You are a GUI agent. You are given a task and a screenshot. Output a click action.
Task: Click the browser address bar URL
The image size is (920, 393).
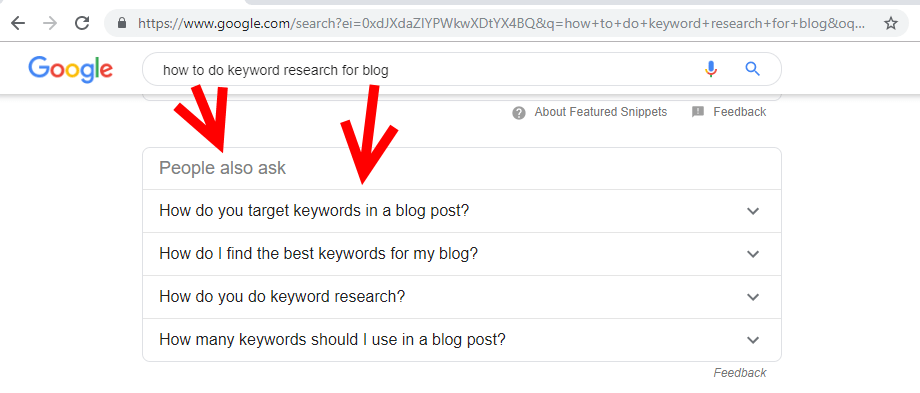[500, 23]
